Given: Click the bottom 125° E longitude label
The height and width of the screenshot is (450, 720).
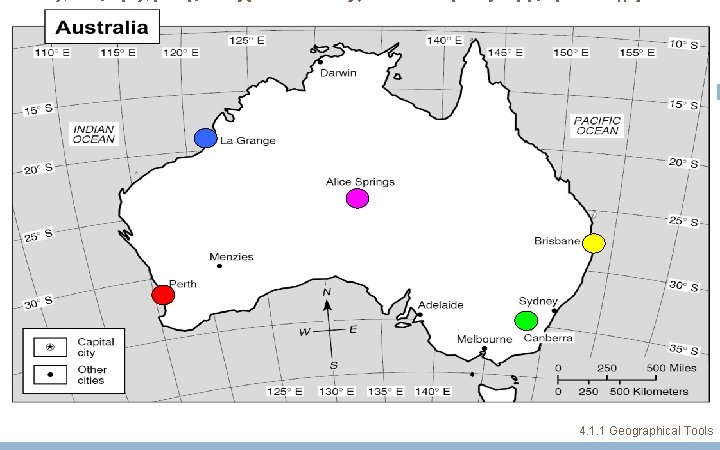Looking at the screenshot, I should coord(285,392).
